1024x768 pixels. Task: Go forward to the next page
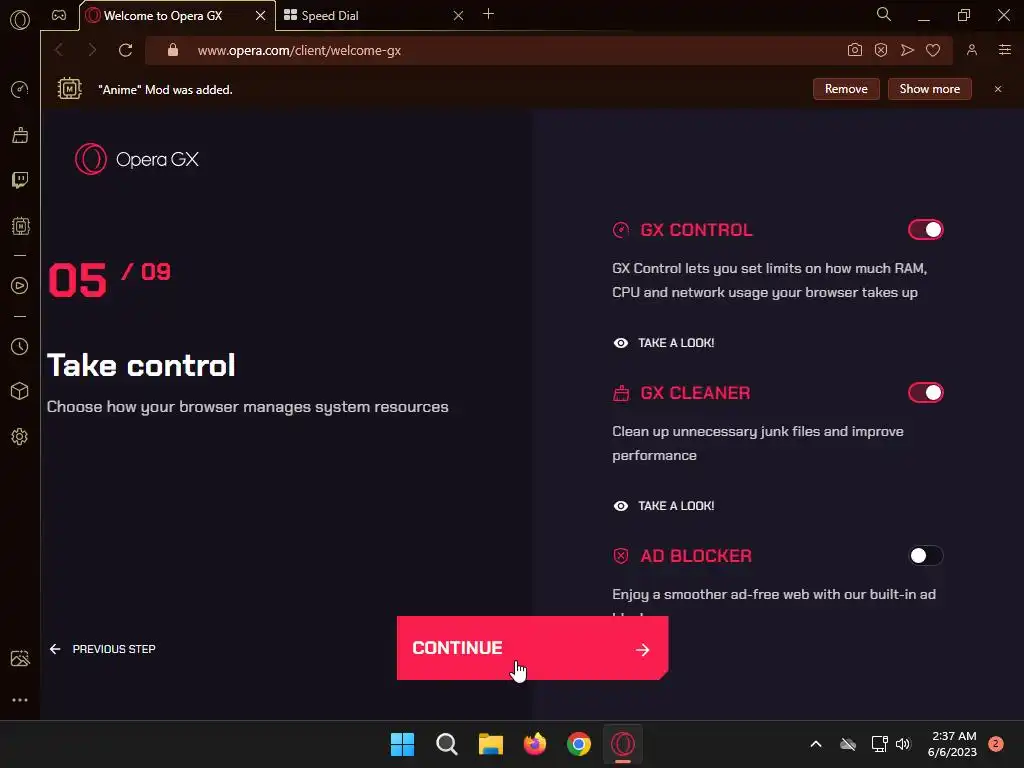91,50
